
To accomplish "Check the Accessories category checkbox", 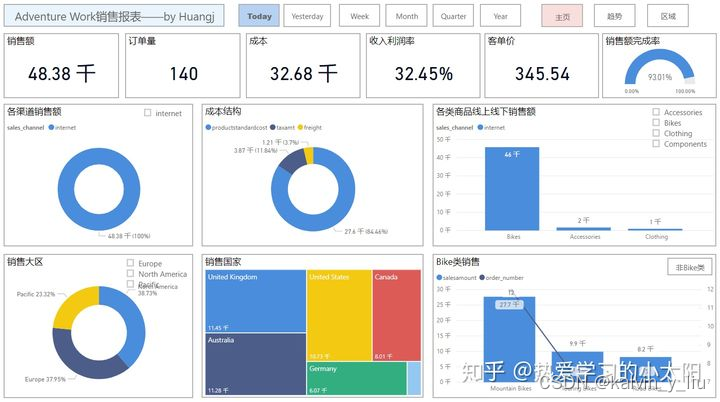I will (656, 112).
